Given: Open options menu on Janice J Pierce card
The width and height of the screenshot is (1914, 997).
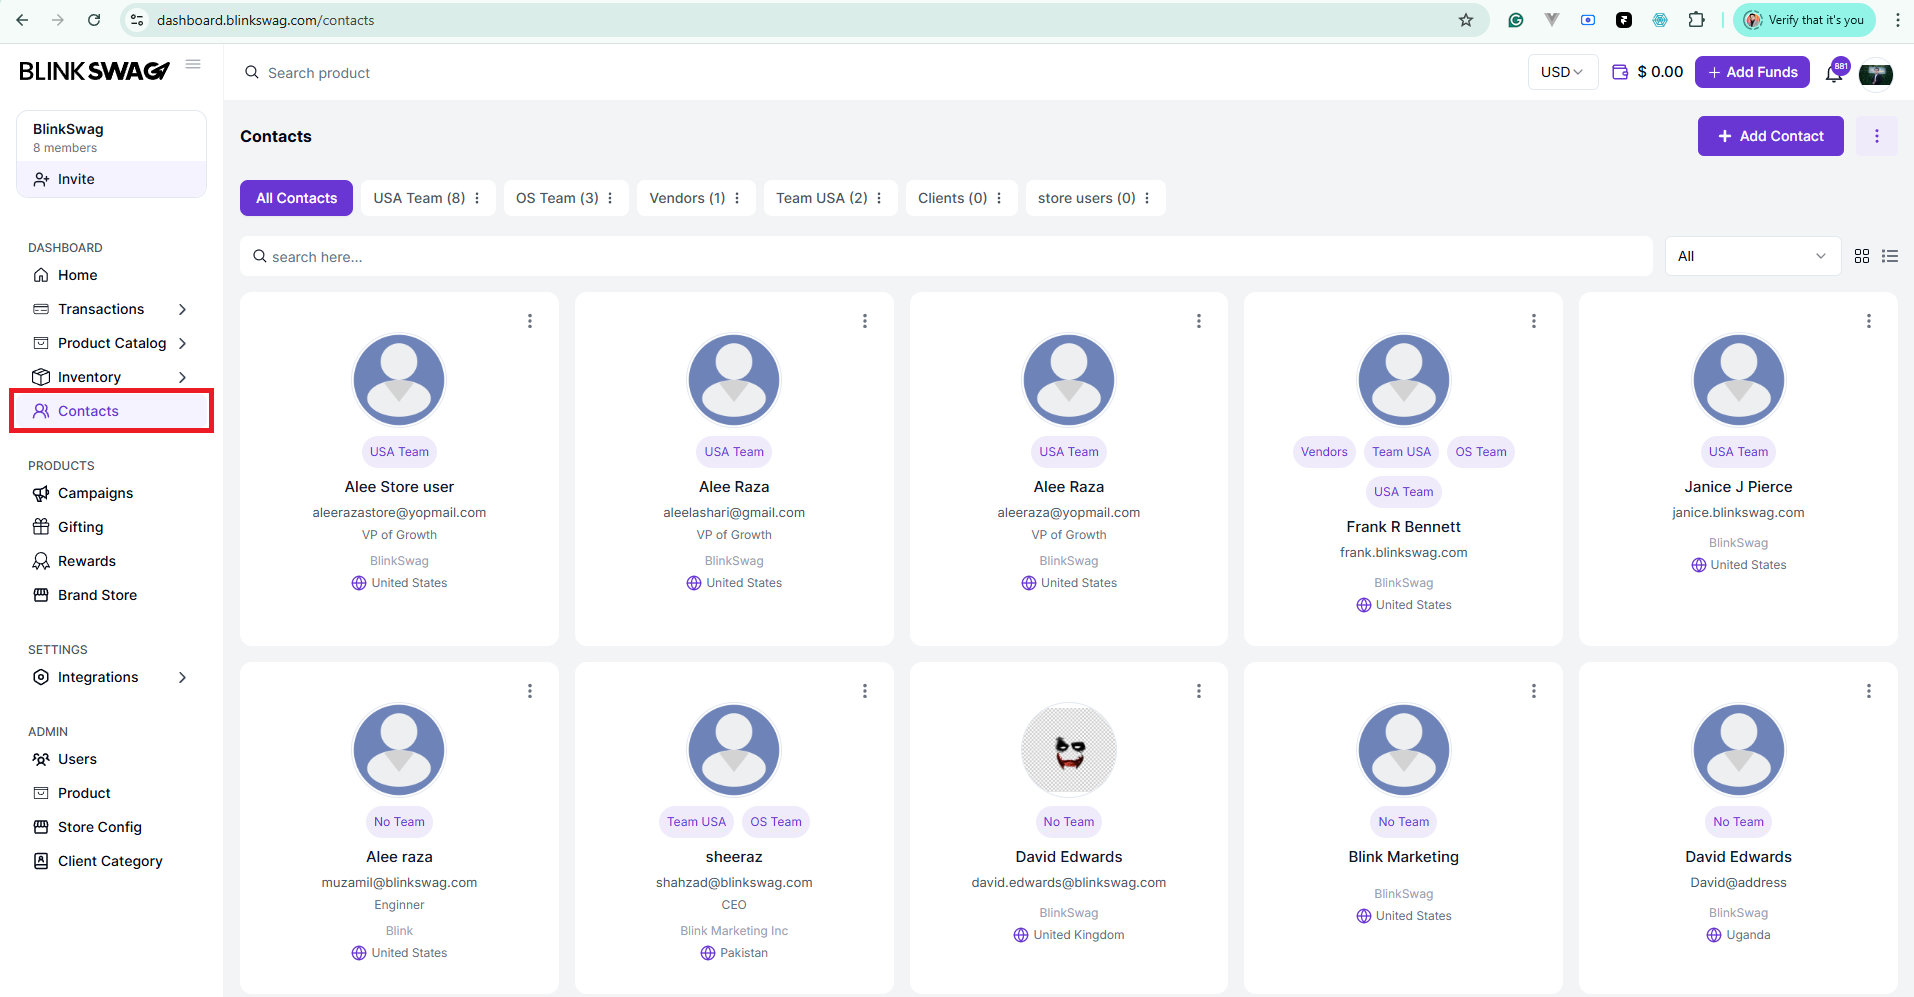Looking at the screenshot, I should tap(1868, 321).
